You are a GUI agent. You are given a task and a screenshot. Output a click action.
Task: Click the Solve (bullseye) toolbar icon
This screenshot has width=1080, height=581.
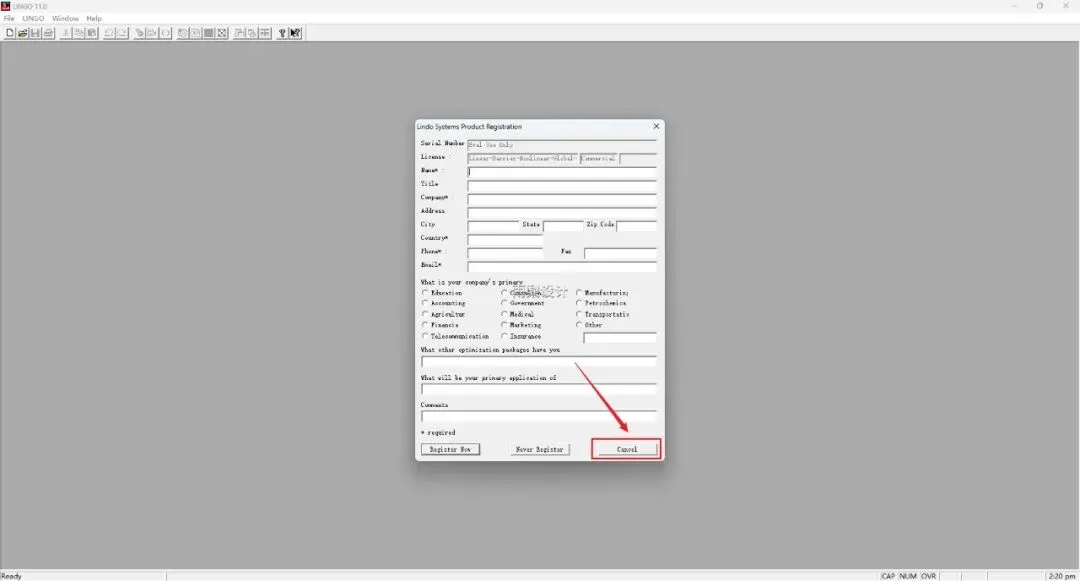(x=183, y=33)
